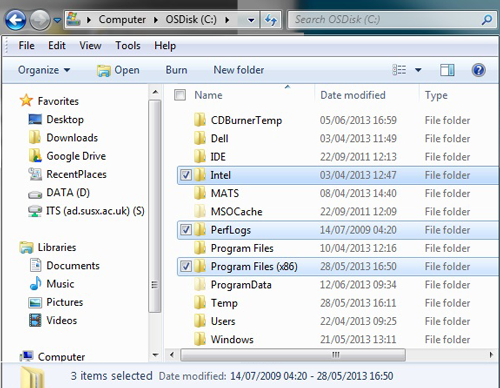Focus the Search OSDisk (C:) field

point(392,20)
